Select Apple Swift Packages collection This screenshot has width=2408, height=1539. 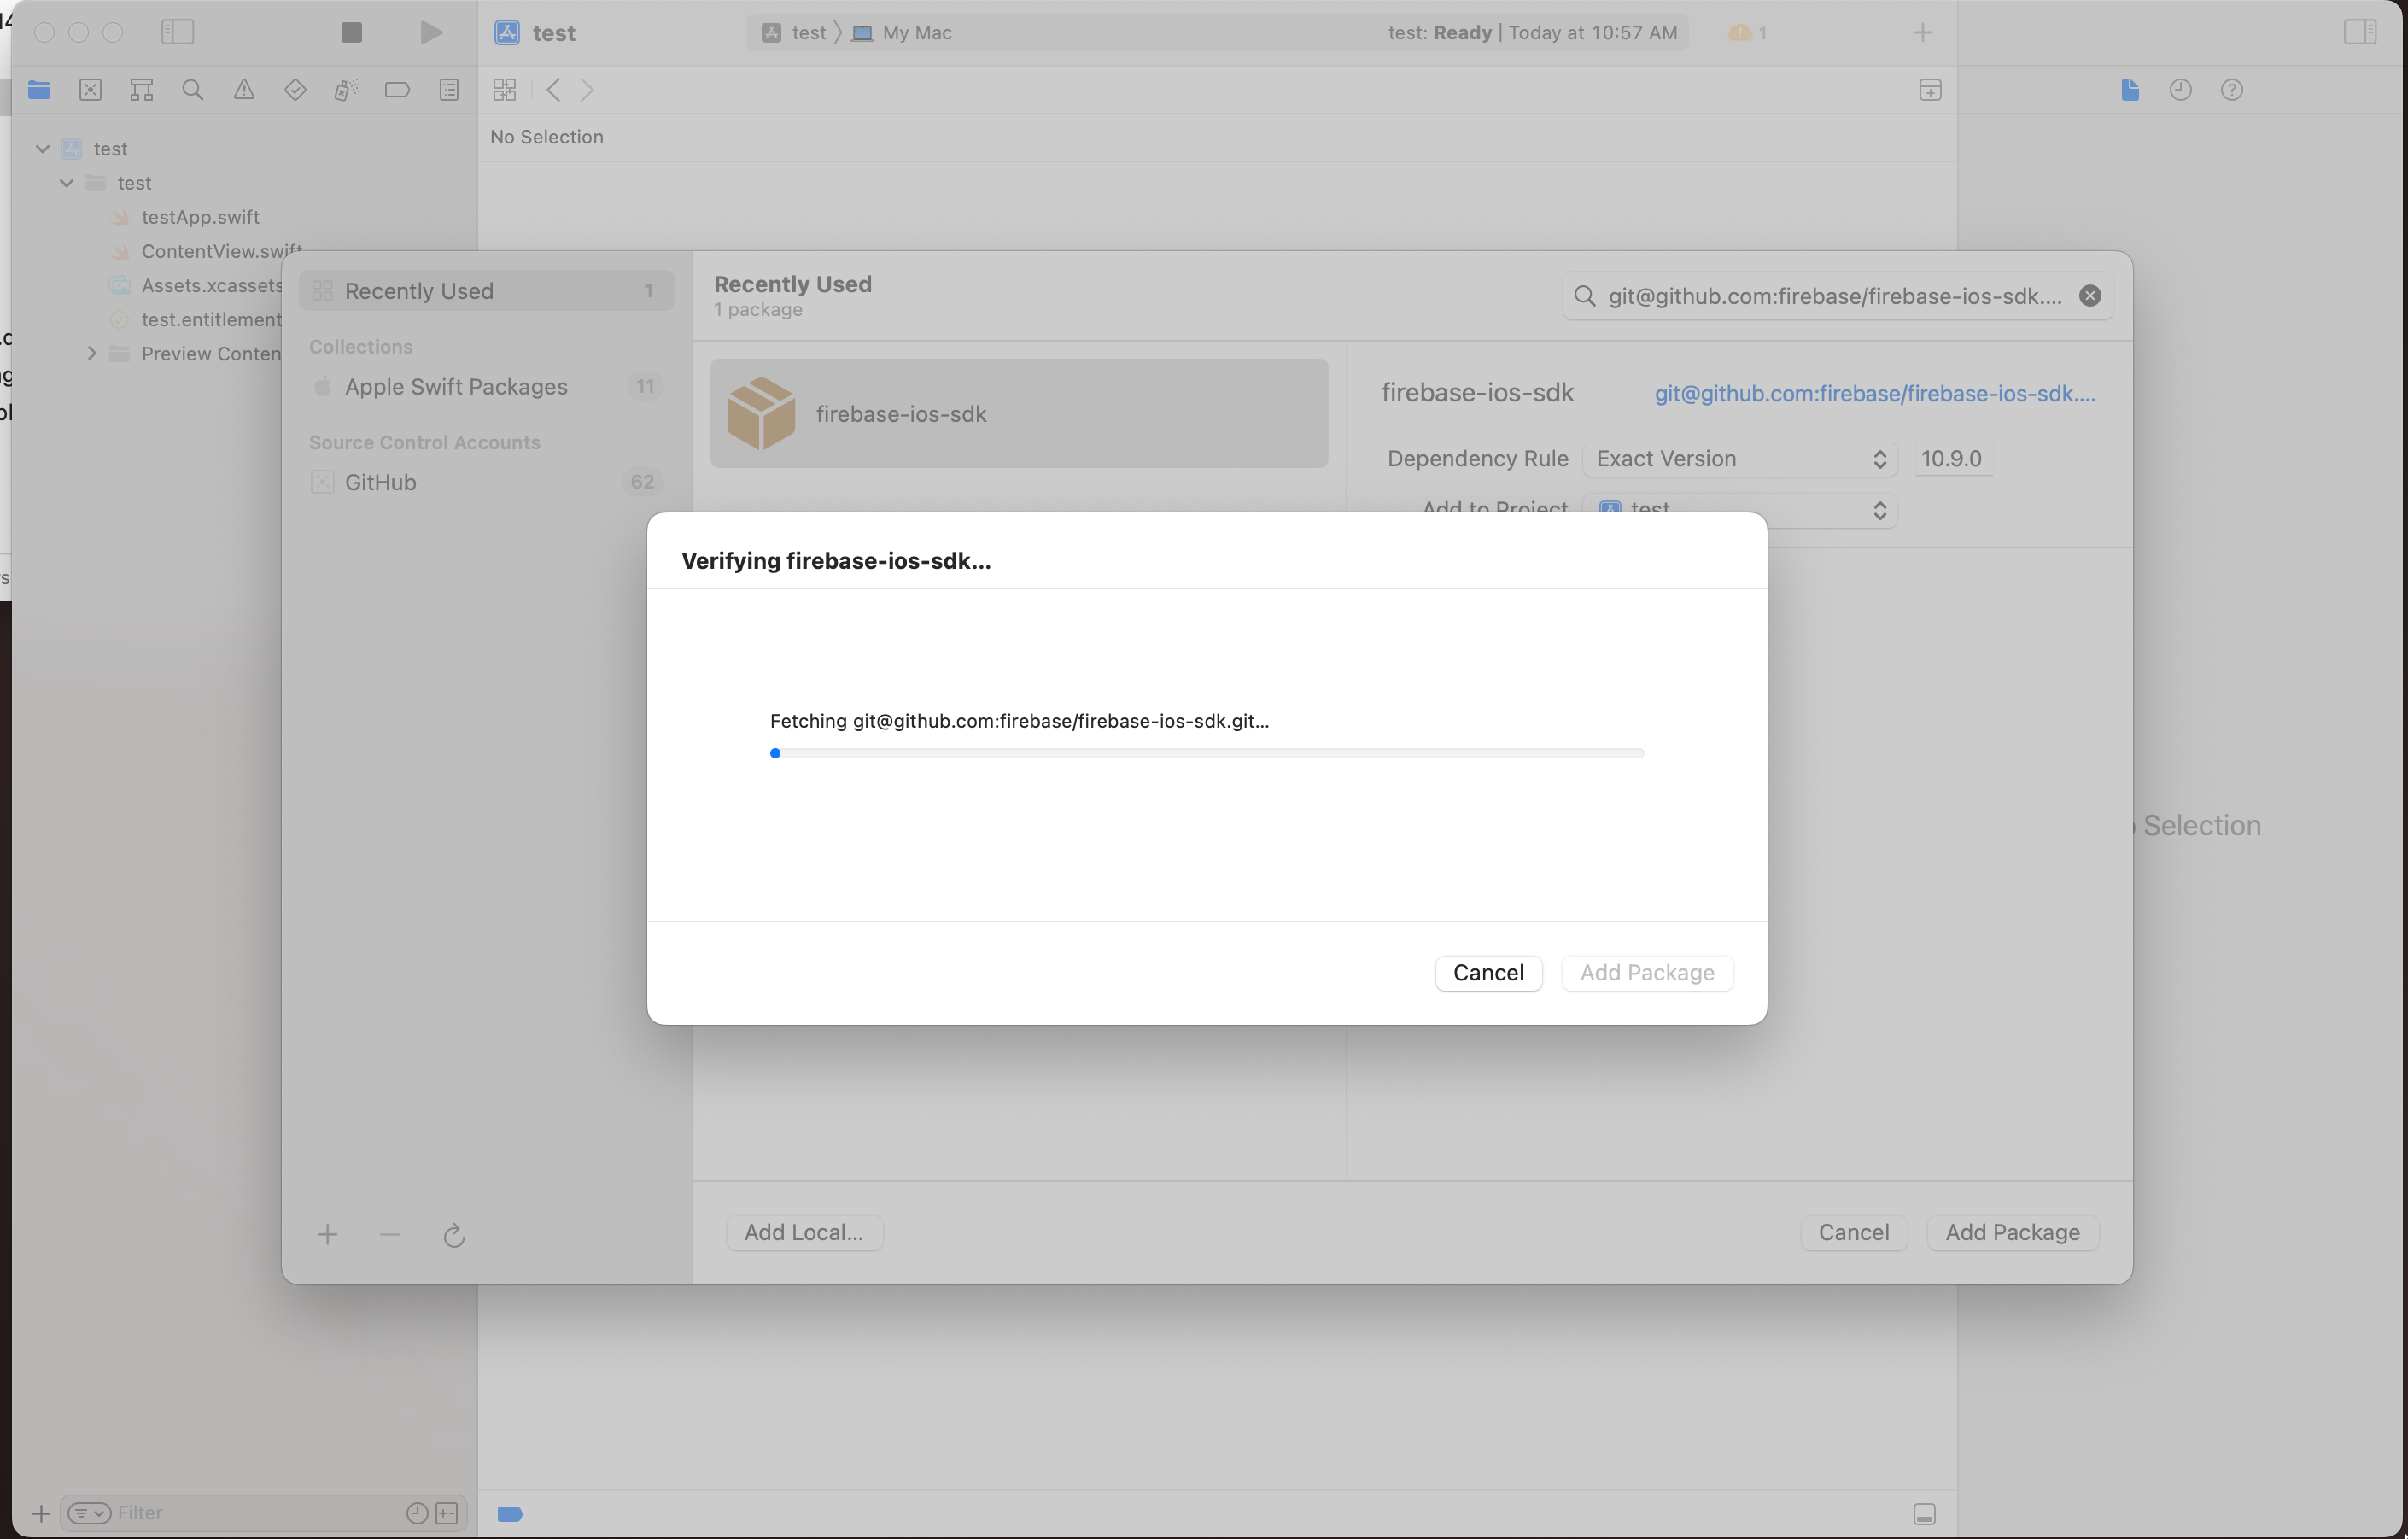[456, 387]
